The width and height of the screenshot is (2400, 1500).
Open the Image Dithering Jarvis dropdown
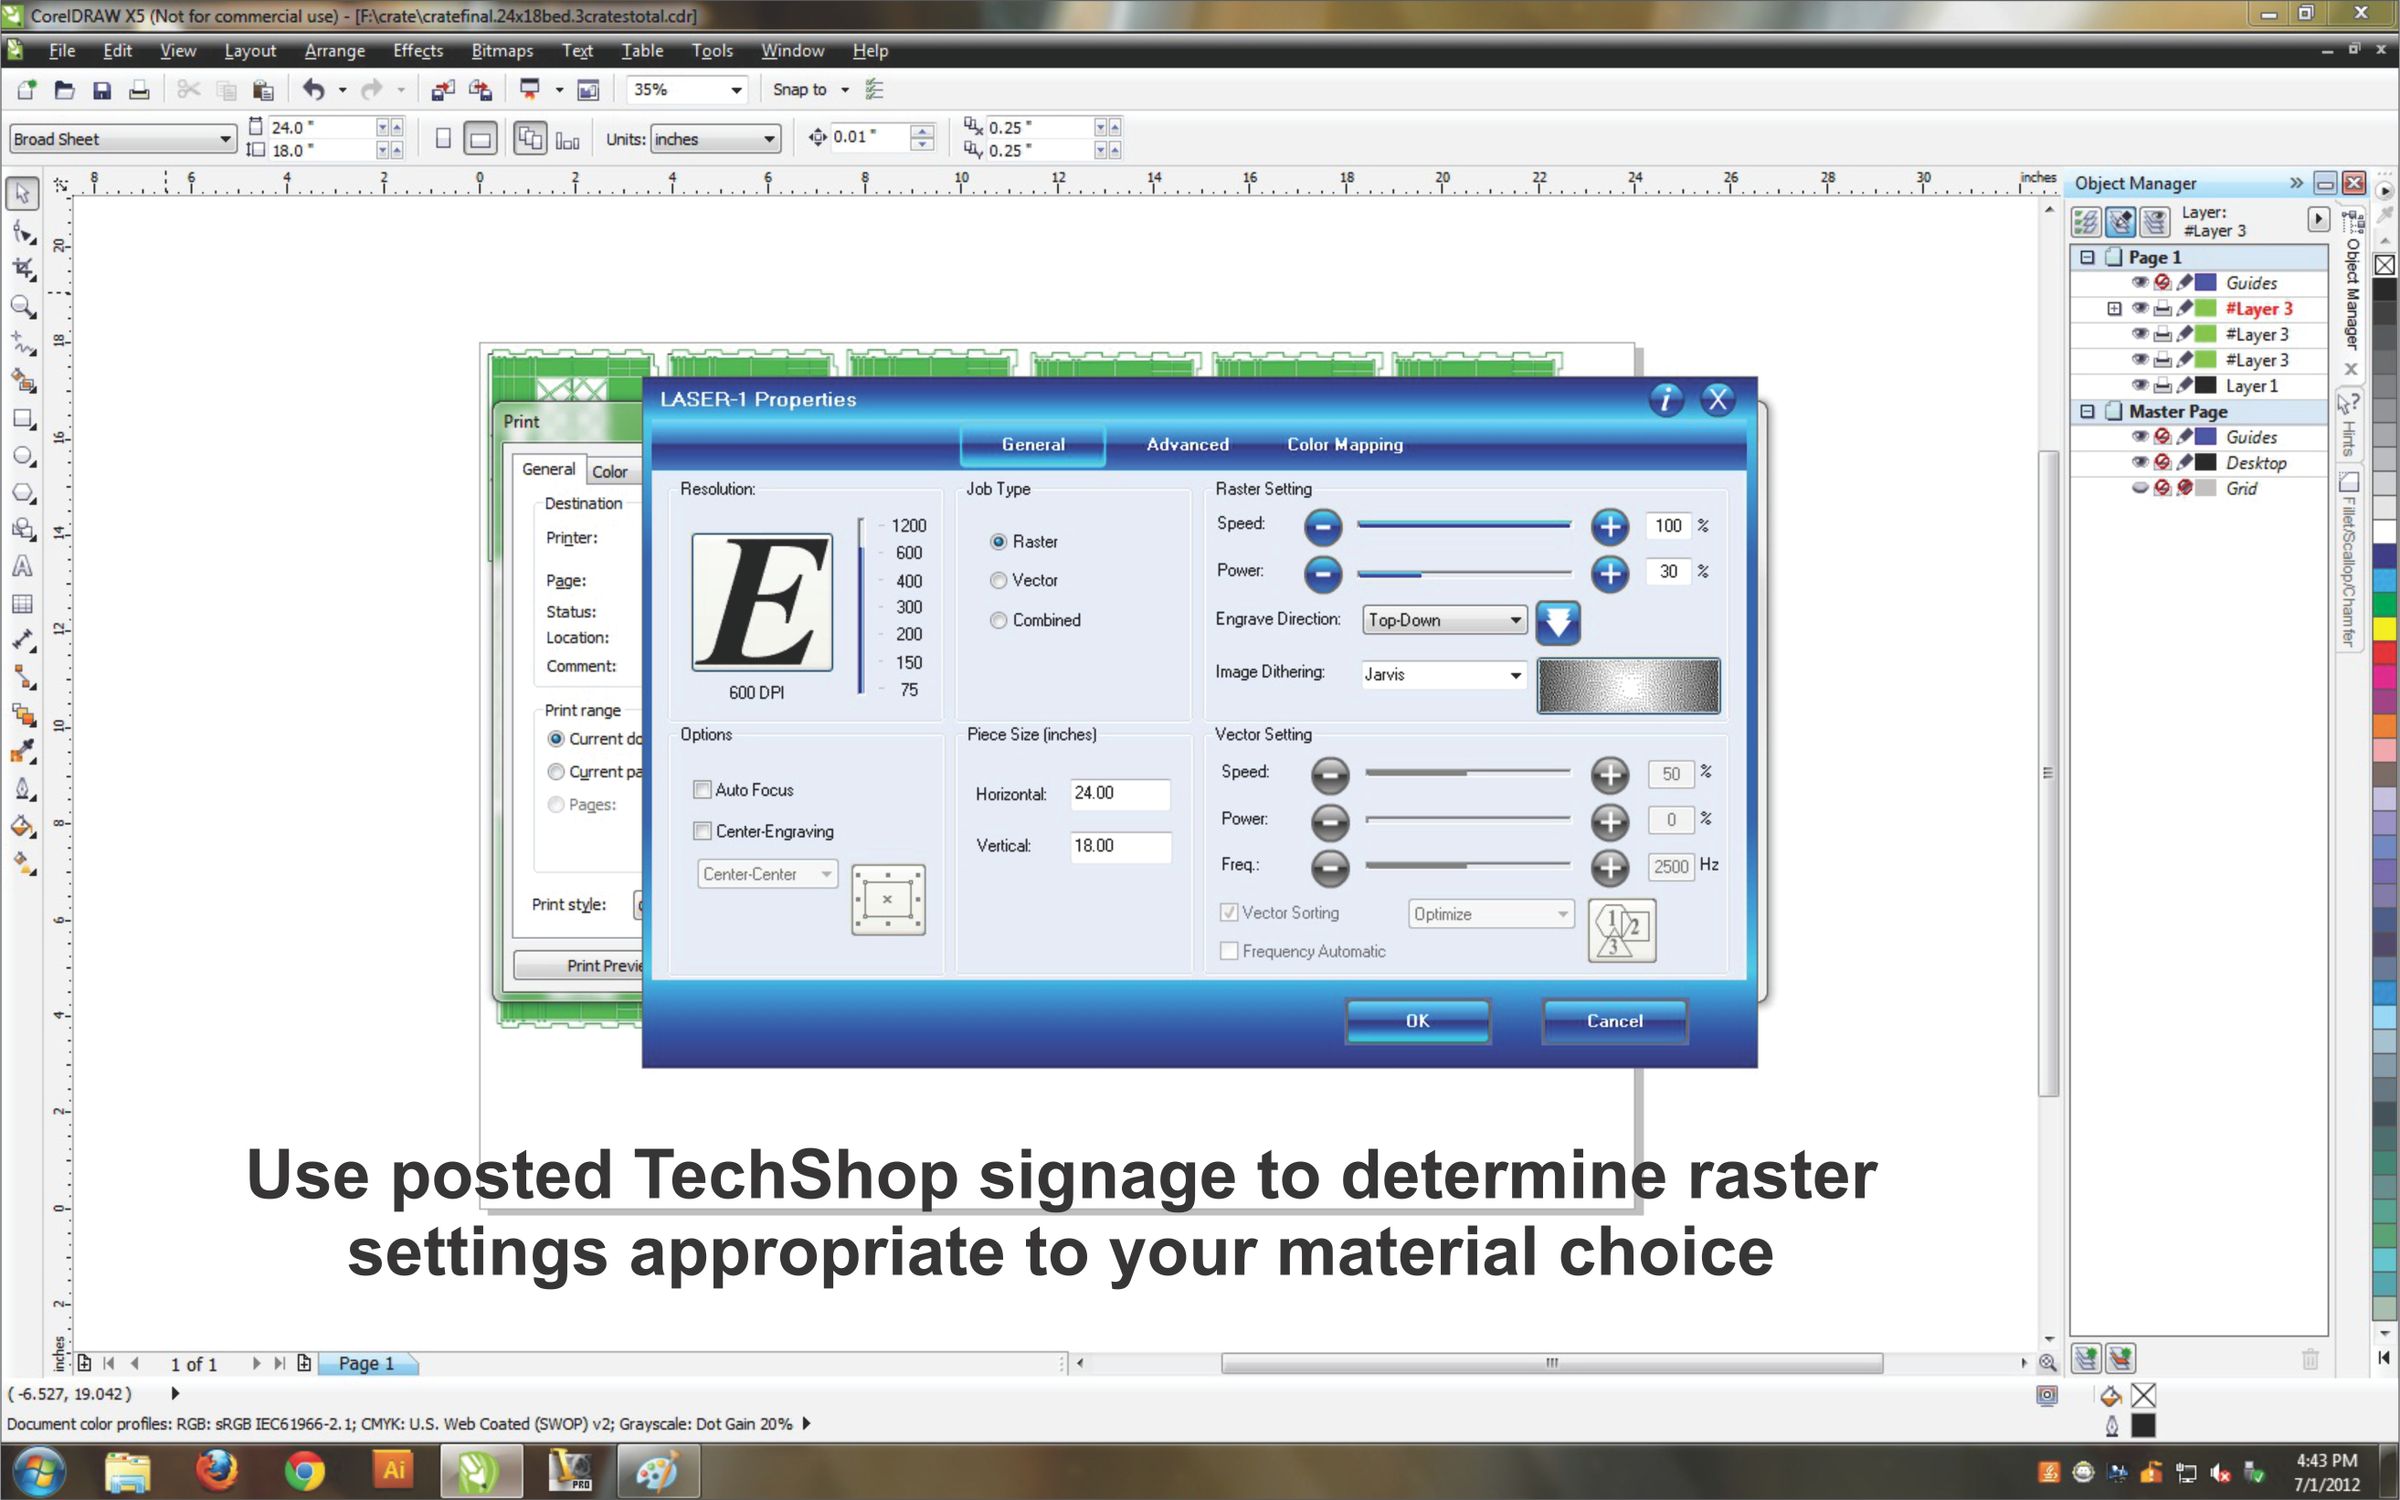[1443, 675]
